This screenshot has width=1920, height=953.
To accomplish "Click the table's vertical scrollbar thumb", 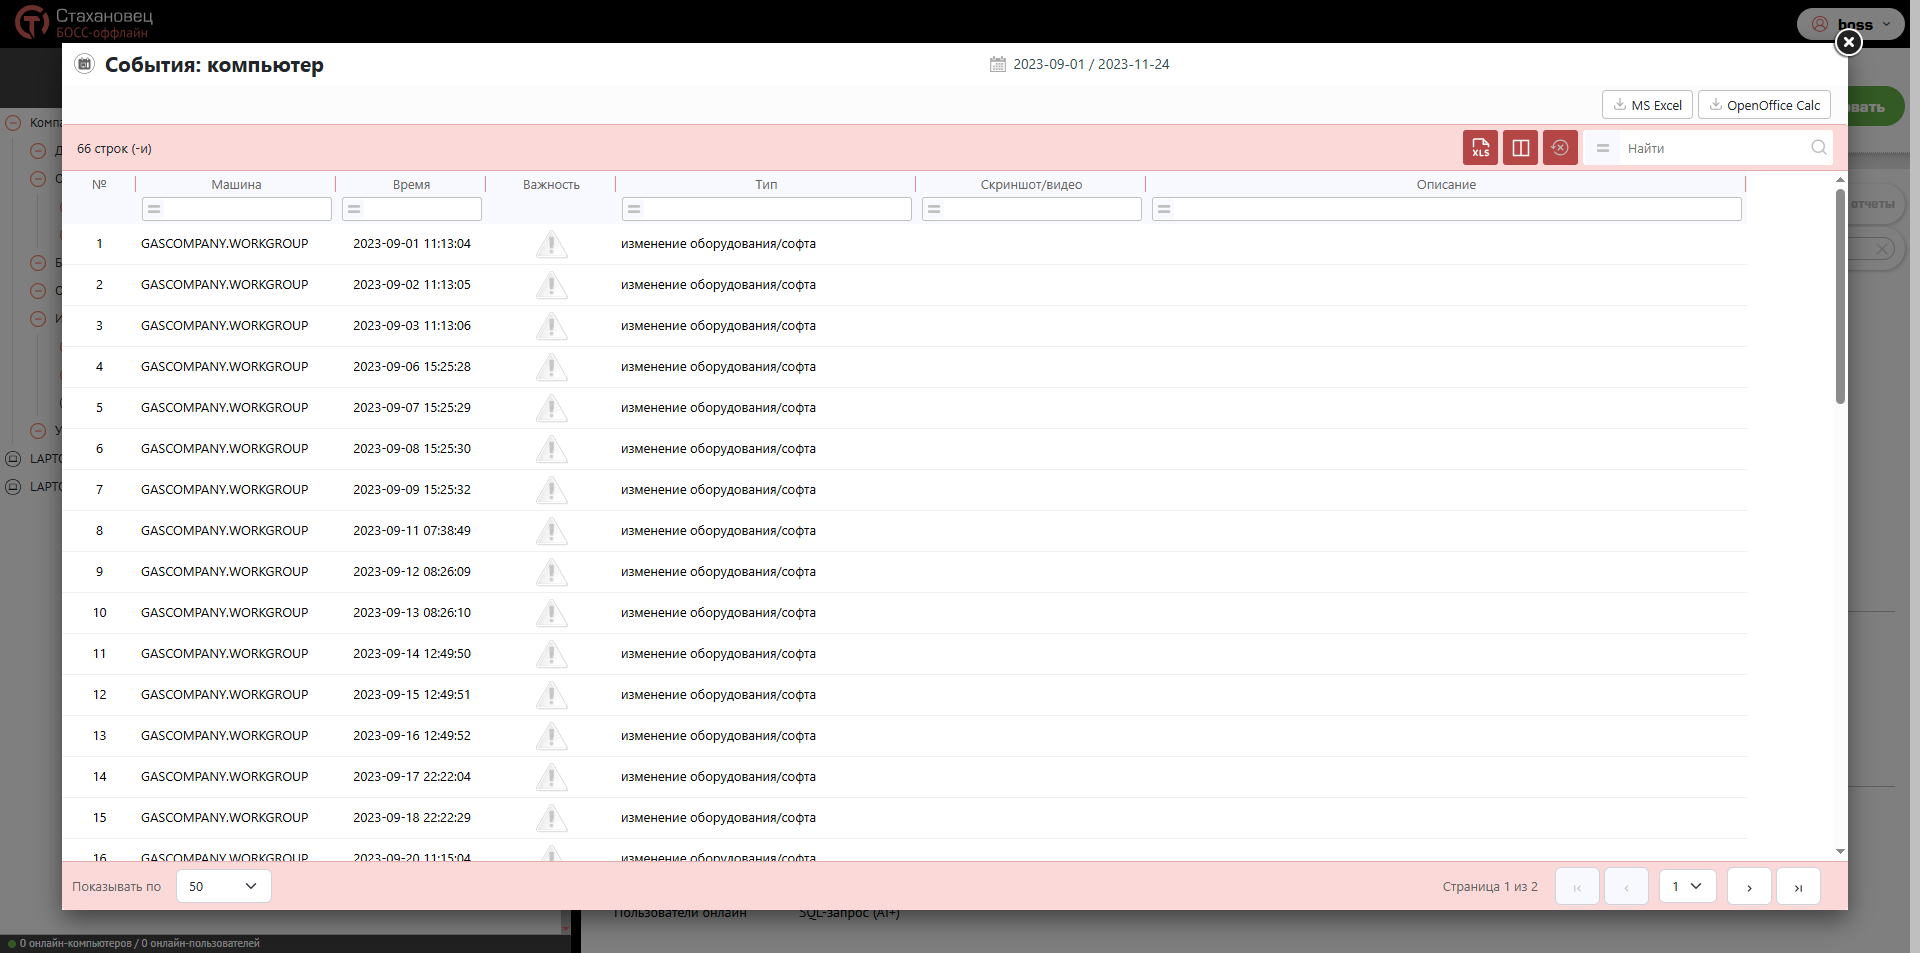I will (x=1840, y=295).
